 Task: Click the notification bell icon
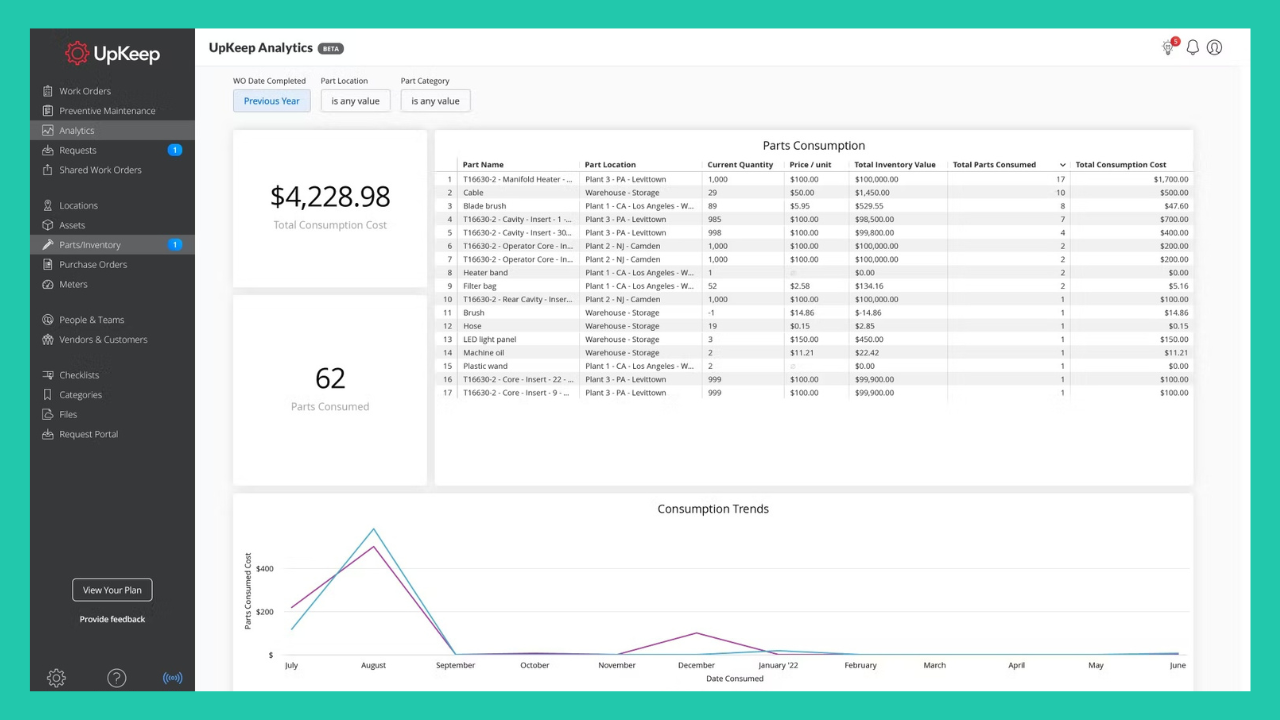coord(1192,47)
